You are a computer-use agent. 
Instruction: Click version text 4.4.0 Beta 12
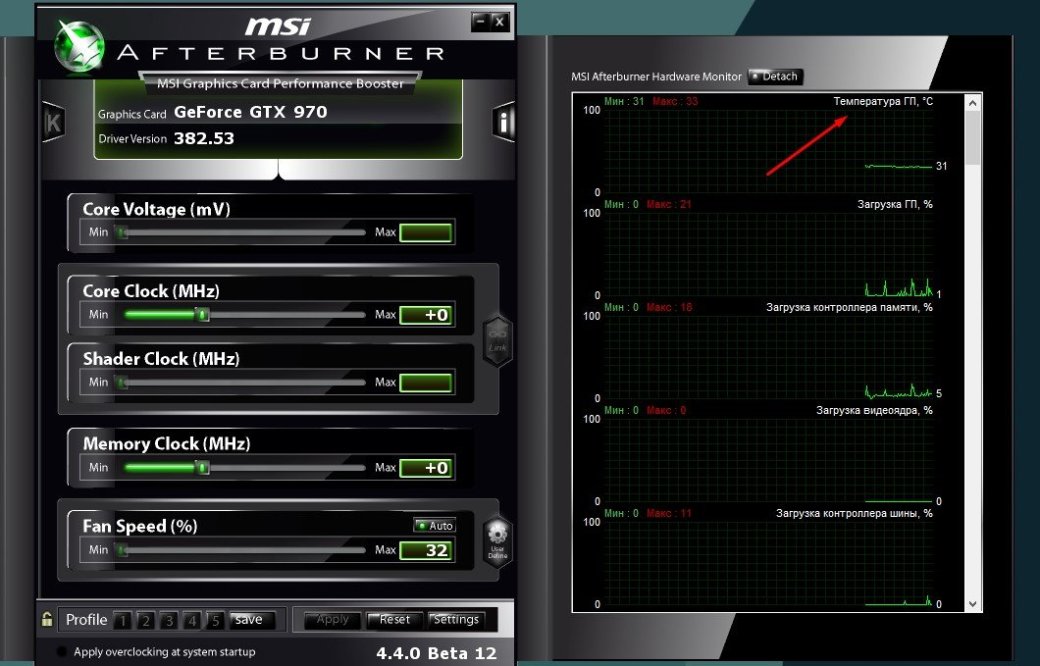coord(436,653)
